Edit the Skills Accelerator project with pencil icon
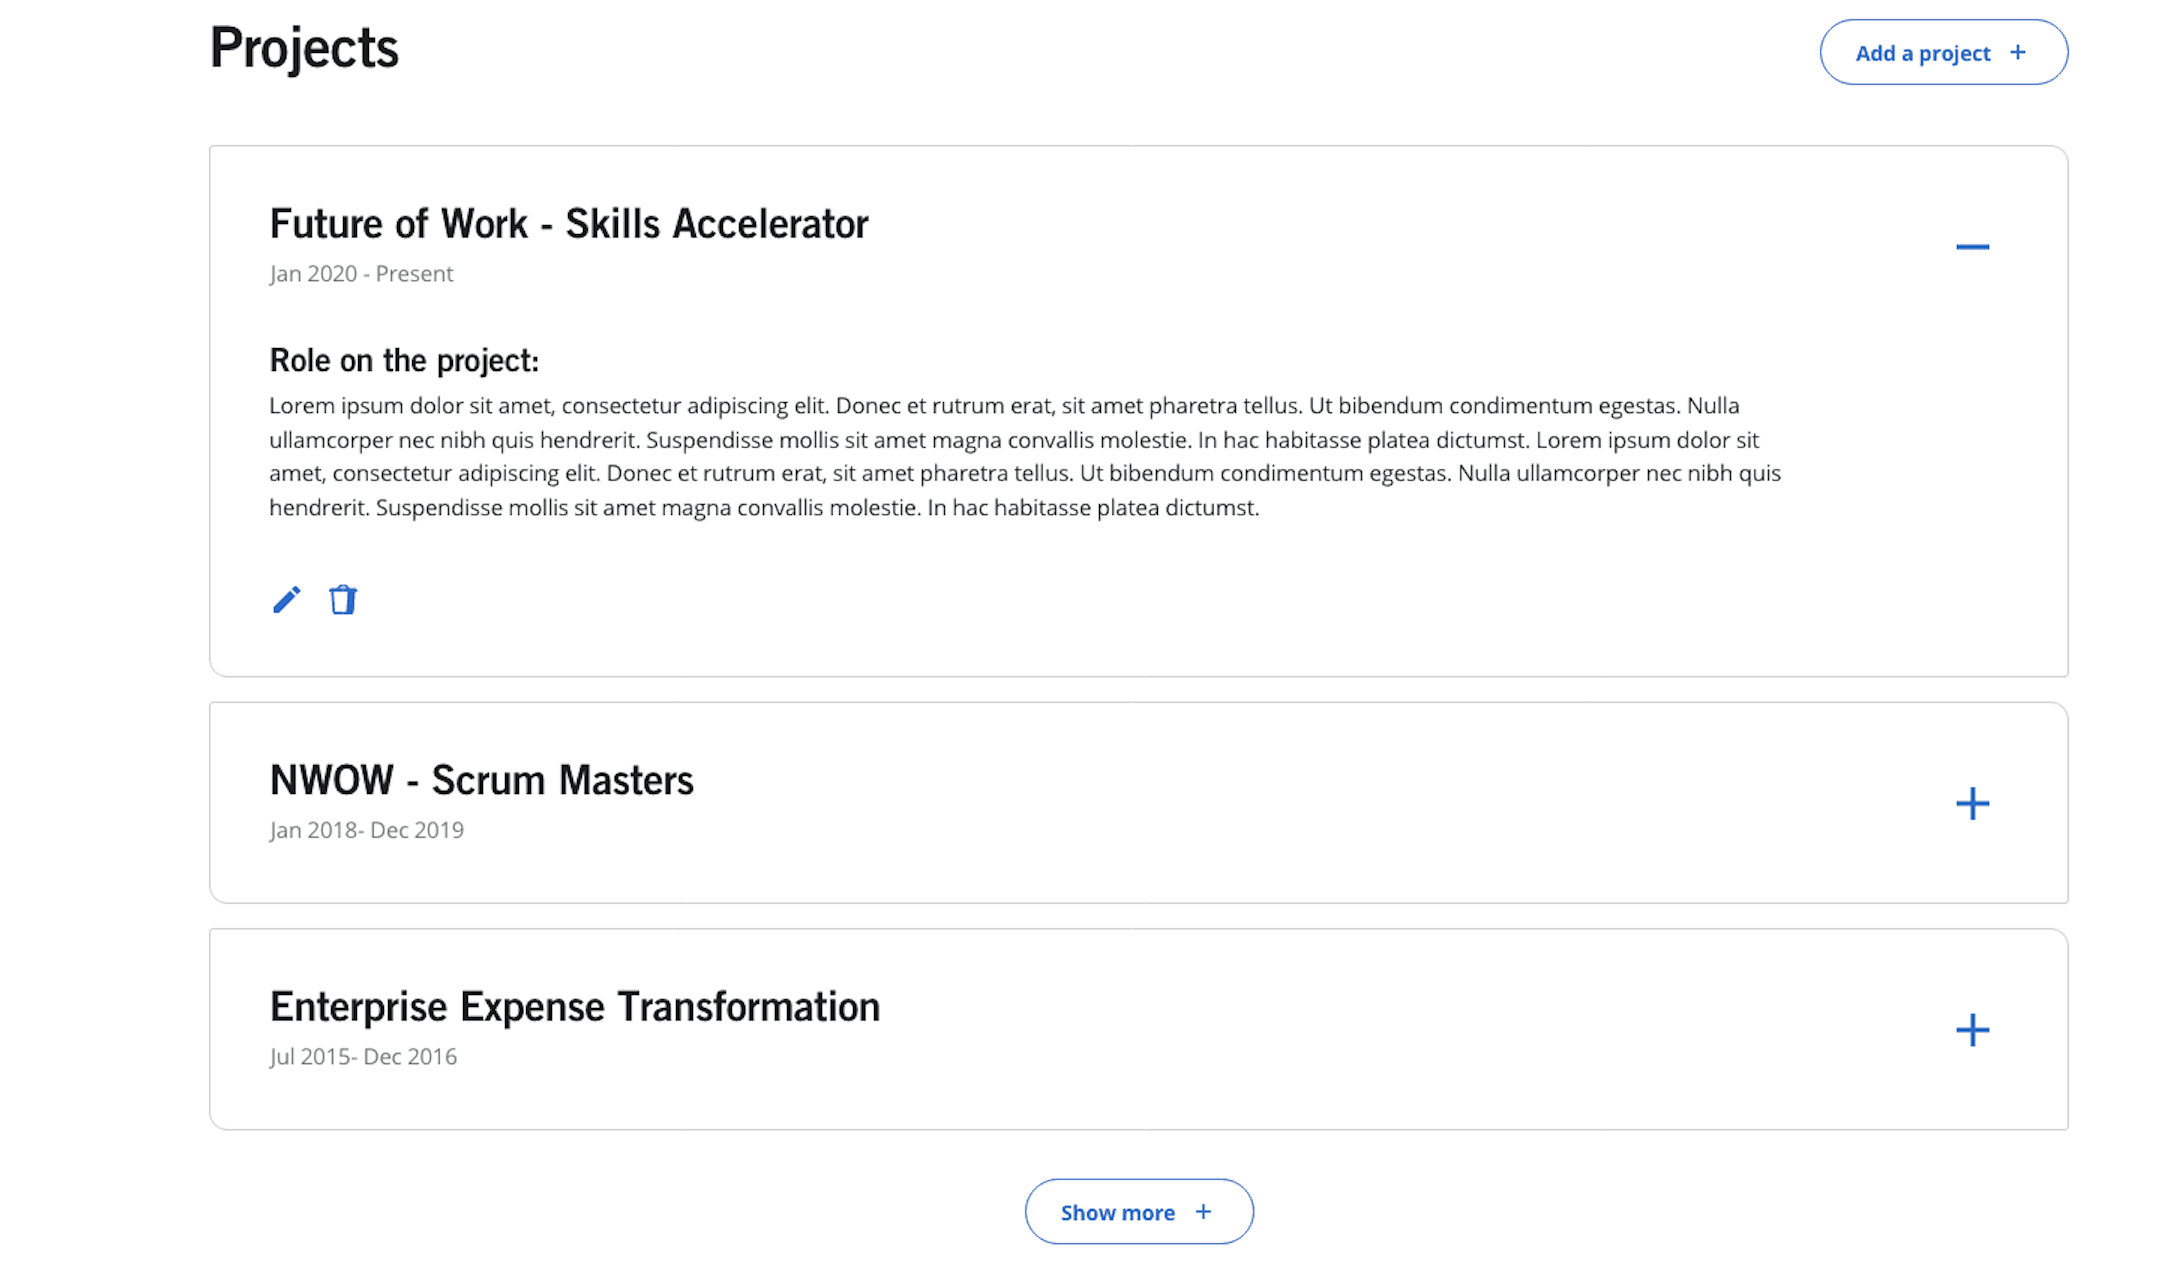Image resolution: width=2158 pixels, height=1282 pixels. (286, 599)
